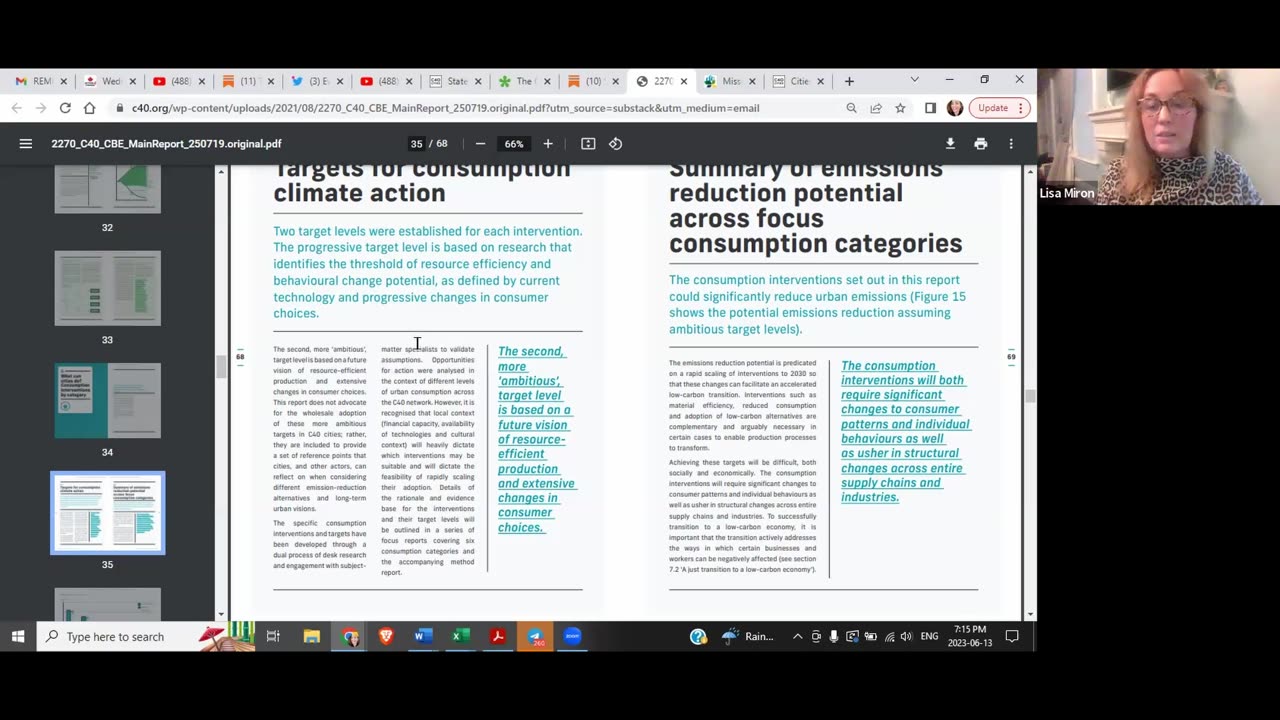The image size is (1280, 720).
Task: Open the PDF sidebar hamburger menu
Action: 26,144
